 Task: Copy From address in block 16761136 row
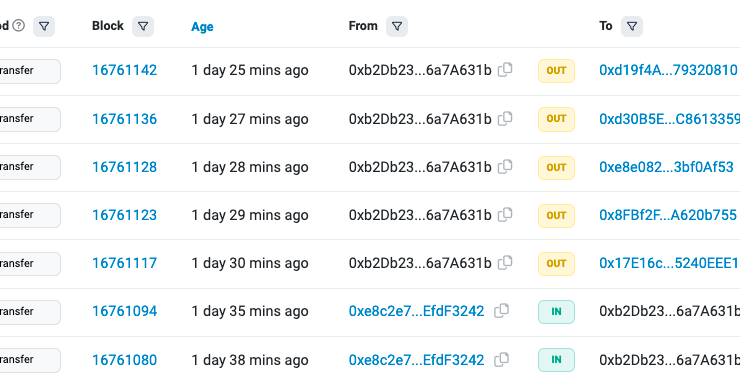pyautogui.click(x=505, y=118)
